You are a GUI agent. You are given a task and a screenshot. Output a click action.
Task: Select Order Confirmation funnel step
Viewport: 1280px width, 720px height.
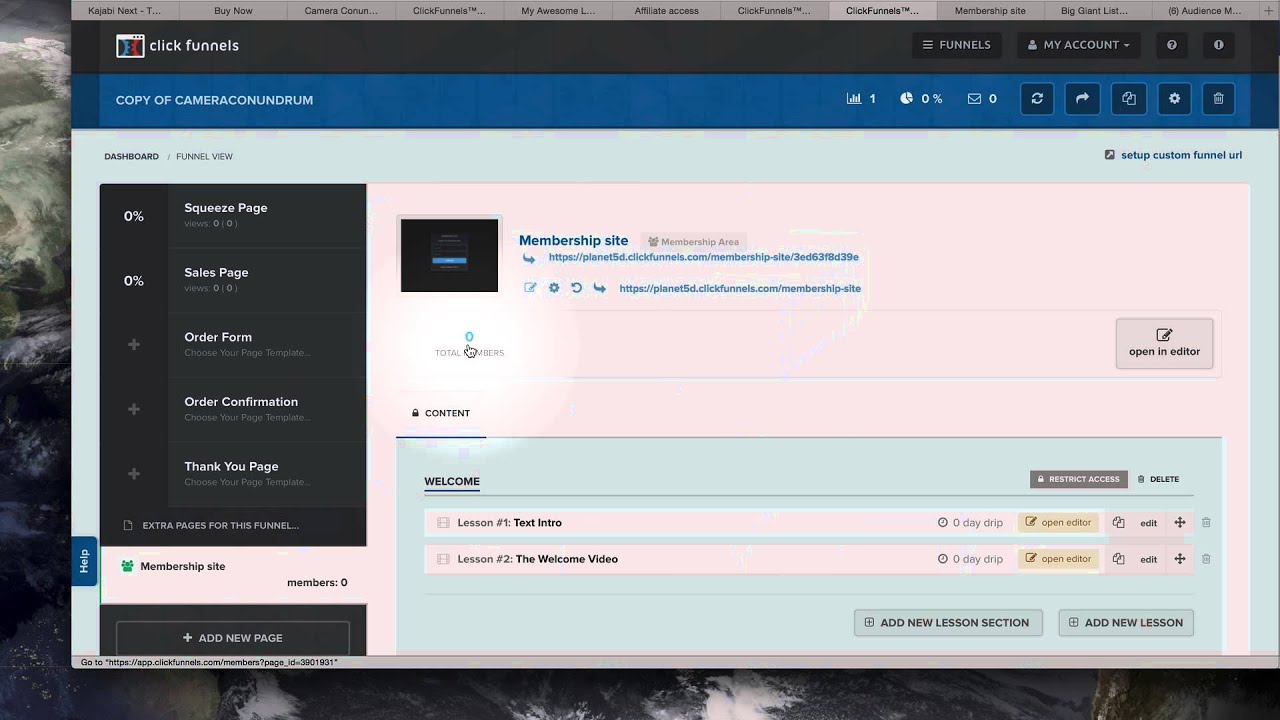233,409
